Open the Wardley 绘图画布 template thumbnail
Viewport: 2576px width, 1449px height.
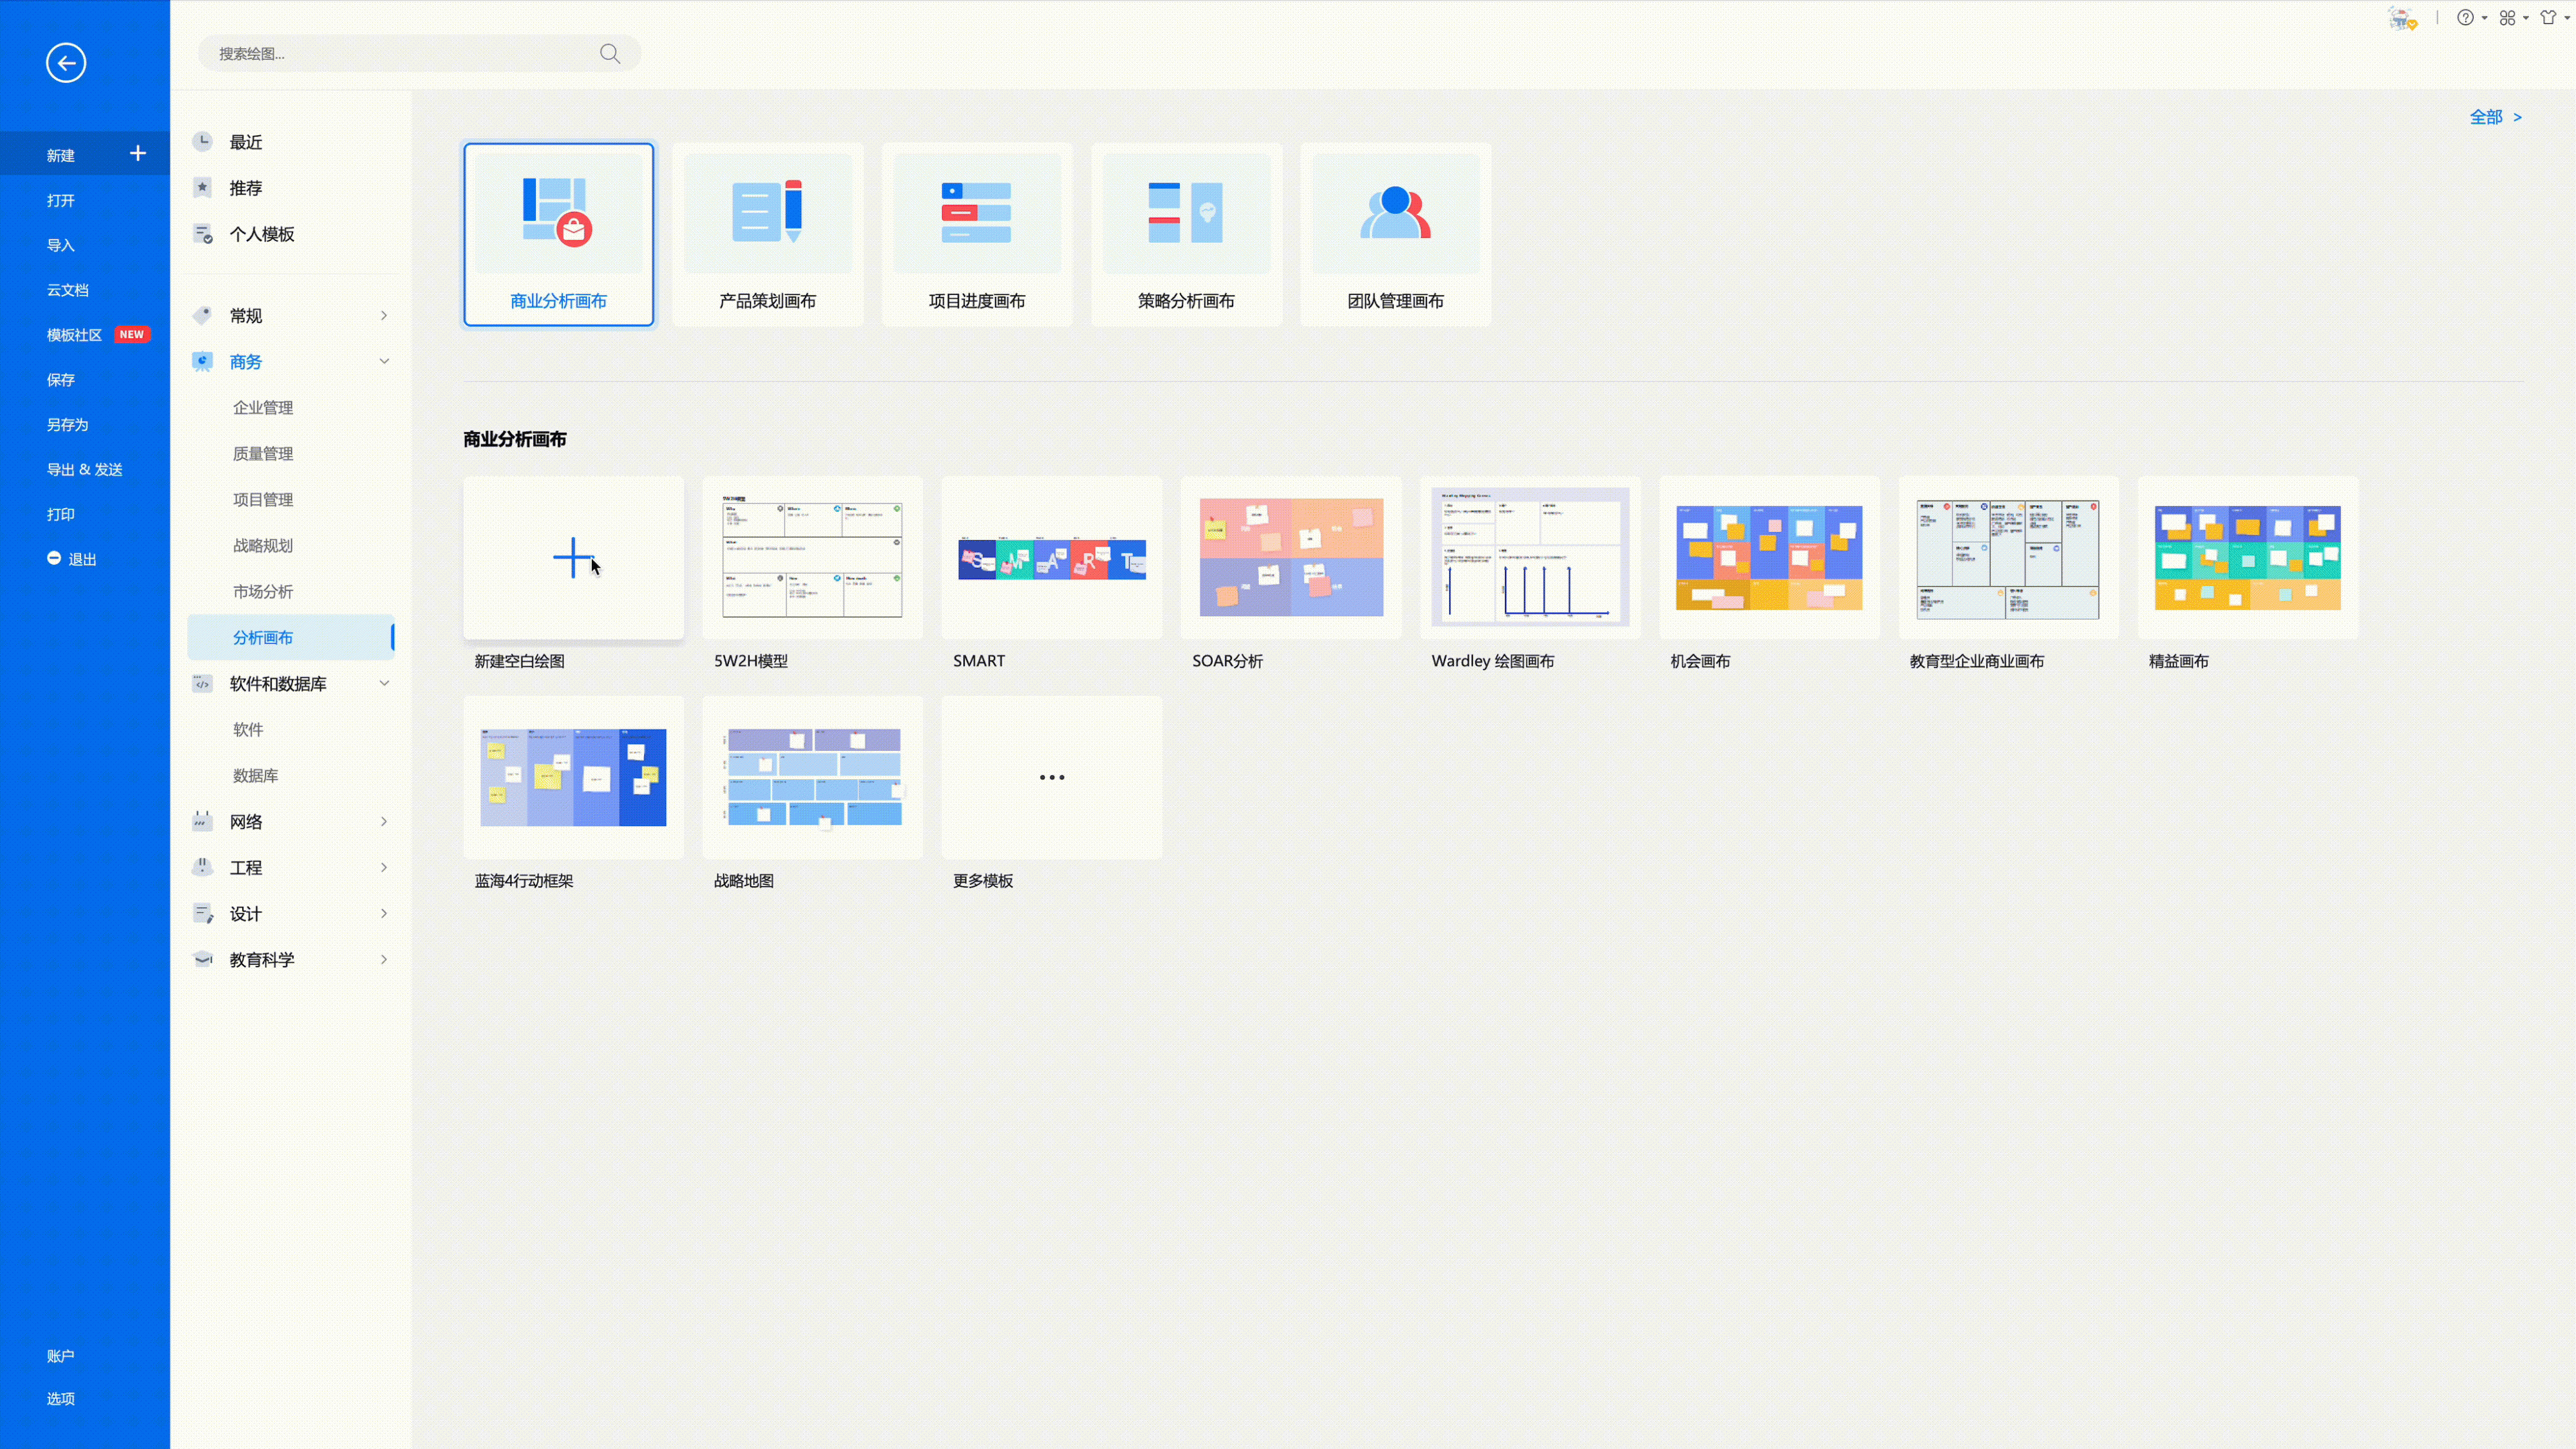(x=1531, y=558)
